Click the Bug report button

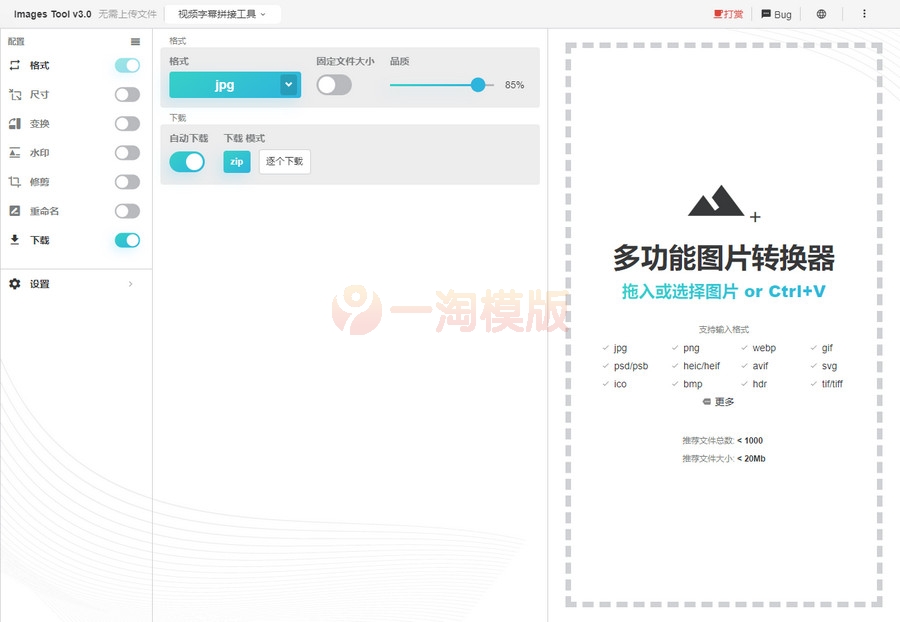point(775,14)
